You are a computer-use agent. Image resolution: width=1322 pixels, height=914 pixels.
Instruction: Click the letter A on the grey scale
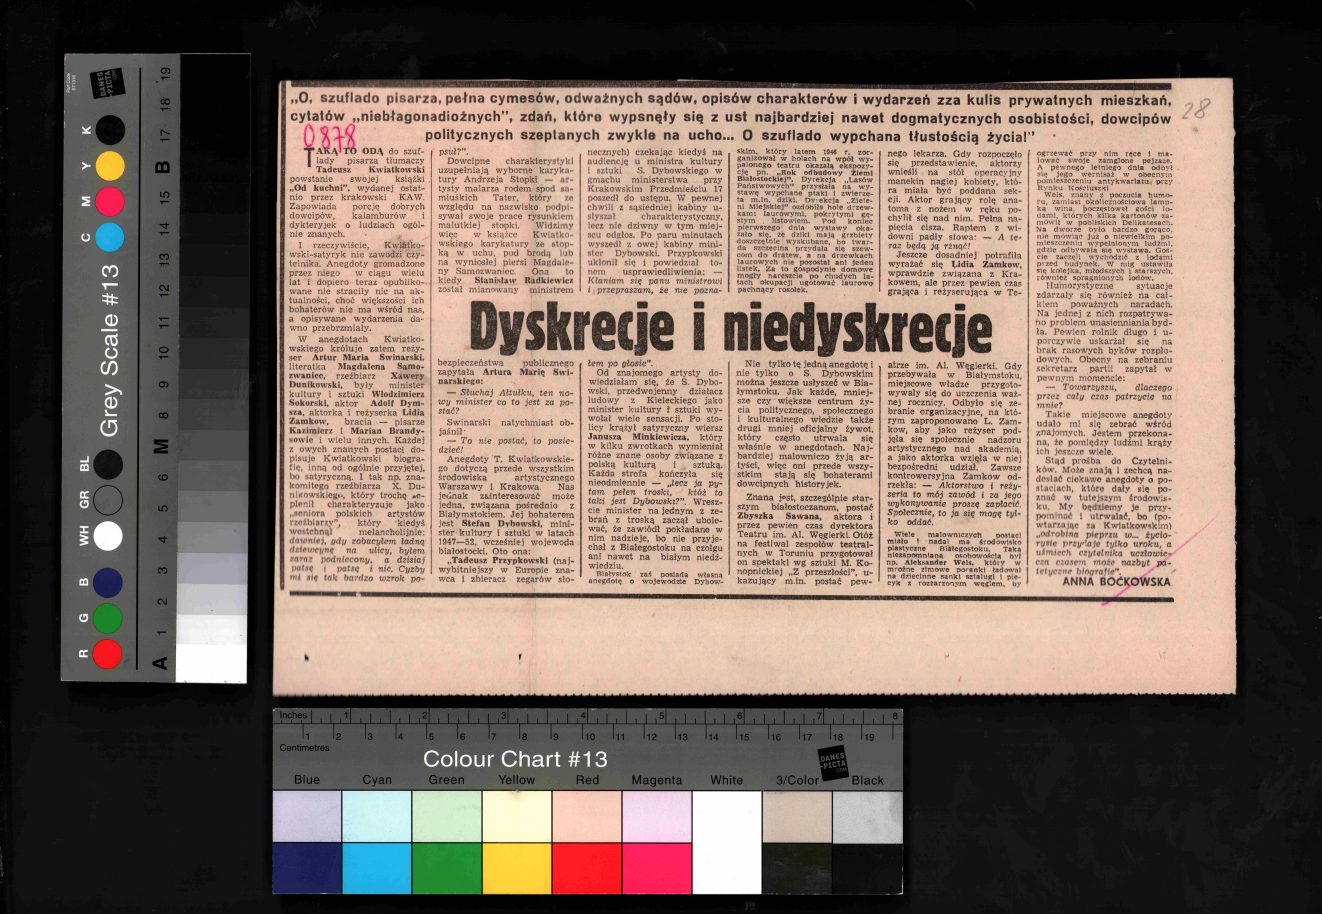click(159, 661)
